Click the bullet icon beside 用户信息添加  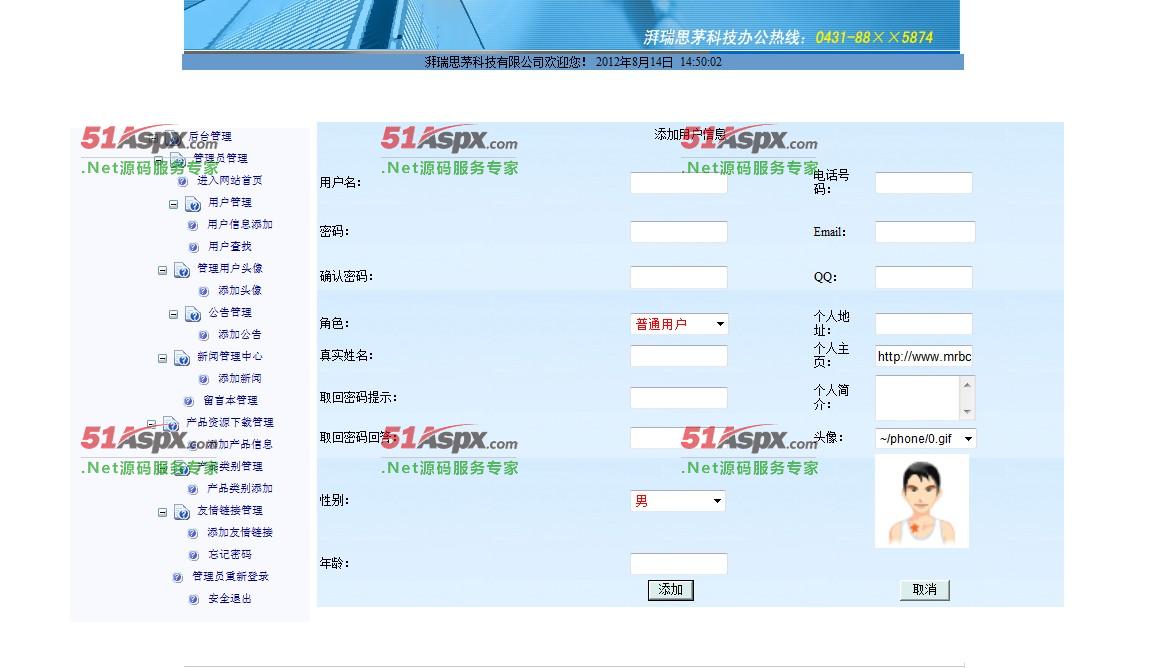pos(193,225)
